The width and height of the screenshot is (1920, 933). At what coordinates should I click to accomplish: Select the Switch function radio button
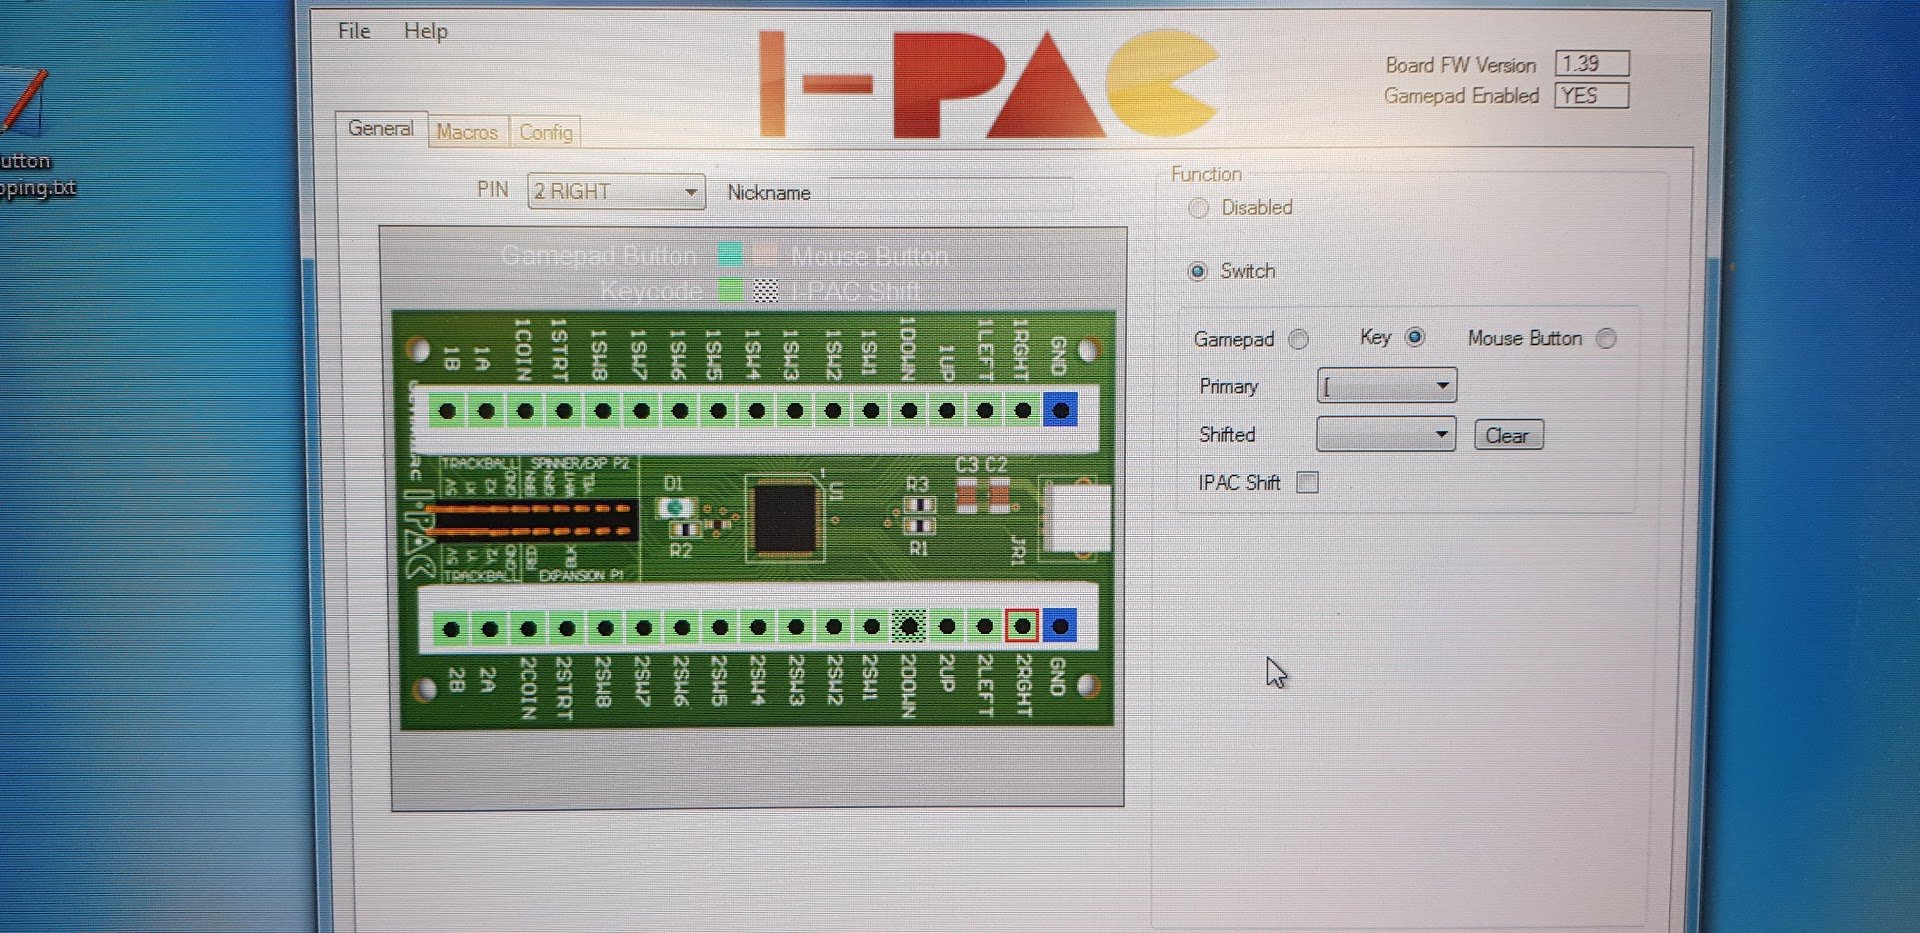click(1197, 271)
